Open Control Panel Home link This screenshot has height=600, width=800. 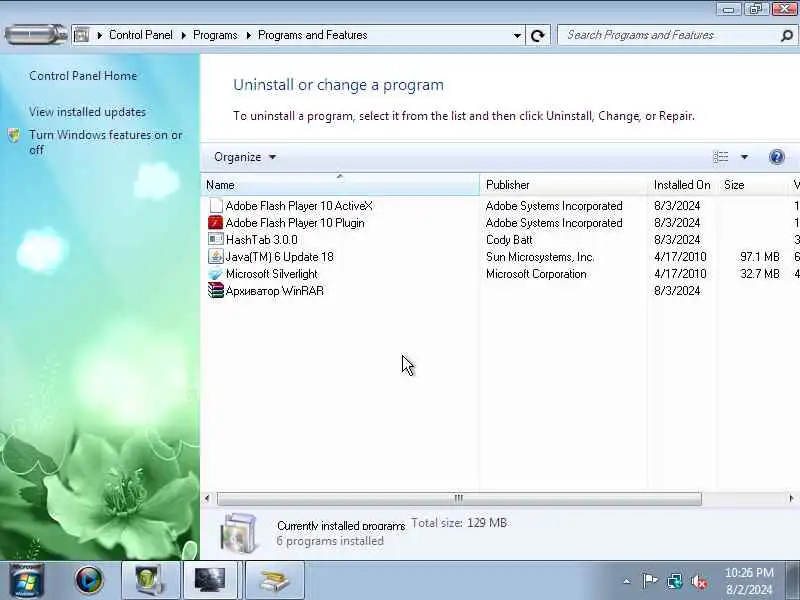coord(83,76)
